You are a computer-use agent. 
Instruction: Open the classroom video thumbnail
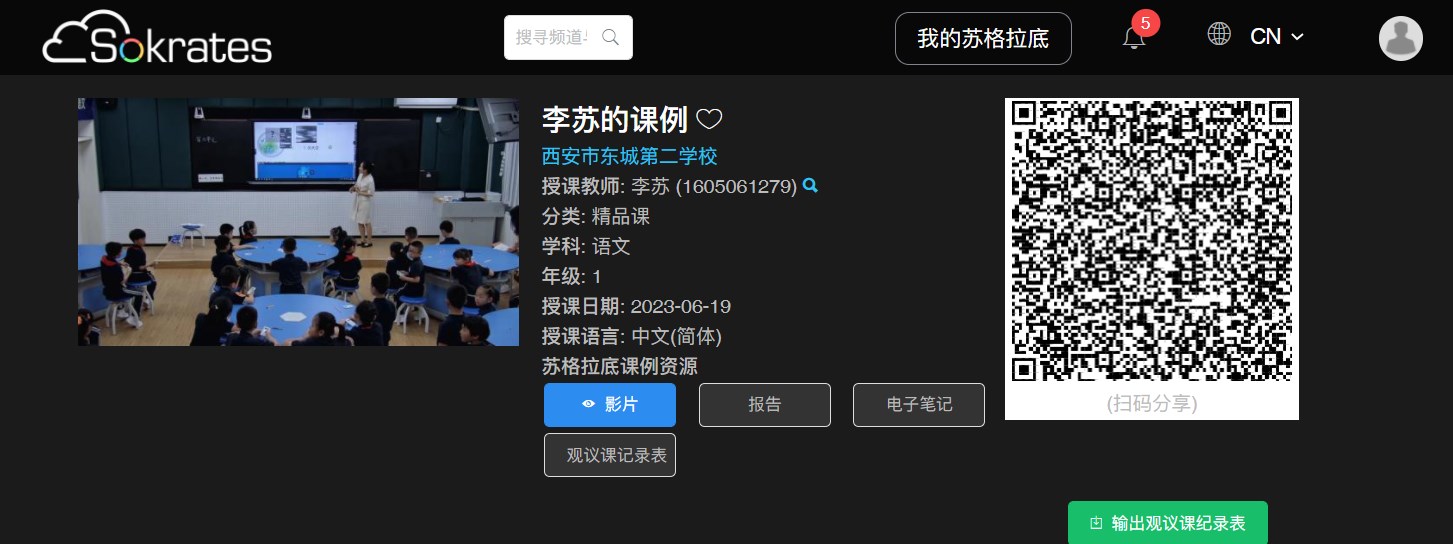coord(298,222)
